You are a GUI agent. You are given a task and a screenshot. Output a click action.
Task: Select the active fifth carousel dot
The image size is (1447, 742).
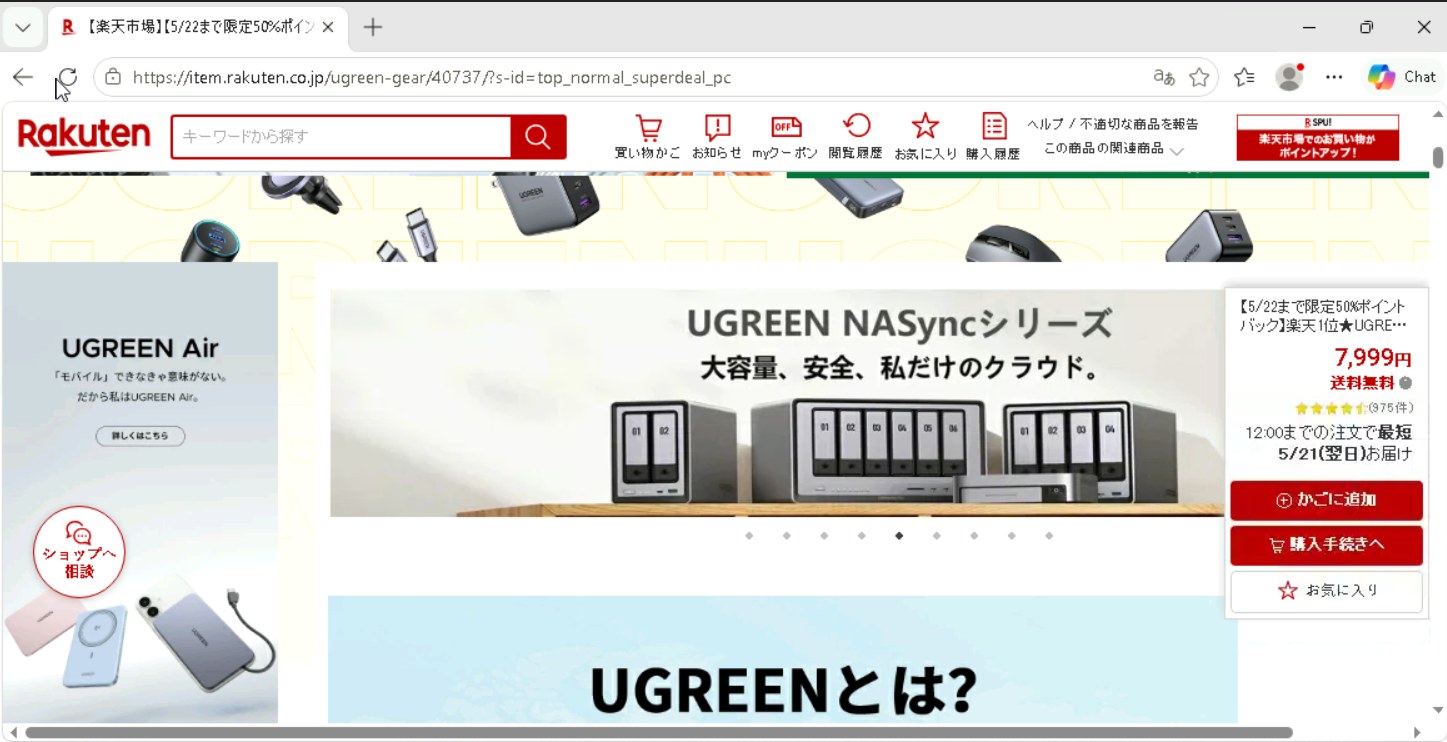coord(899,536)
